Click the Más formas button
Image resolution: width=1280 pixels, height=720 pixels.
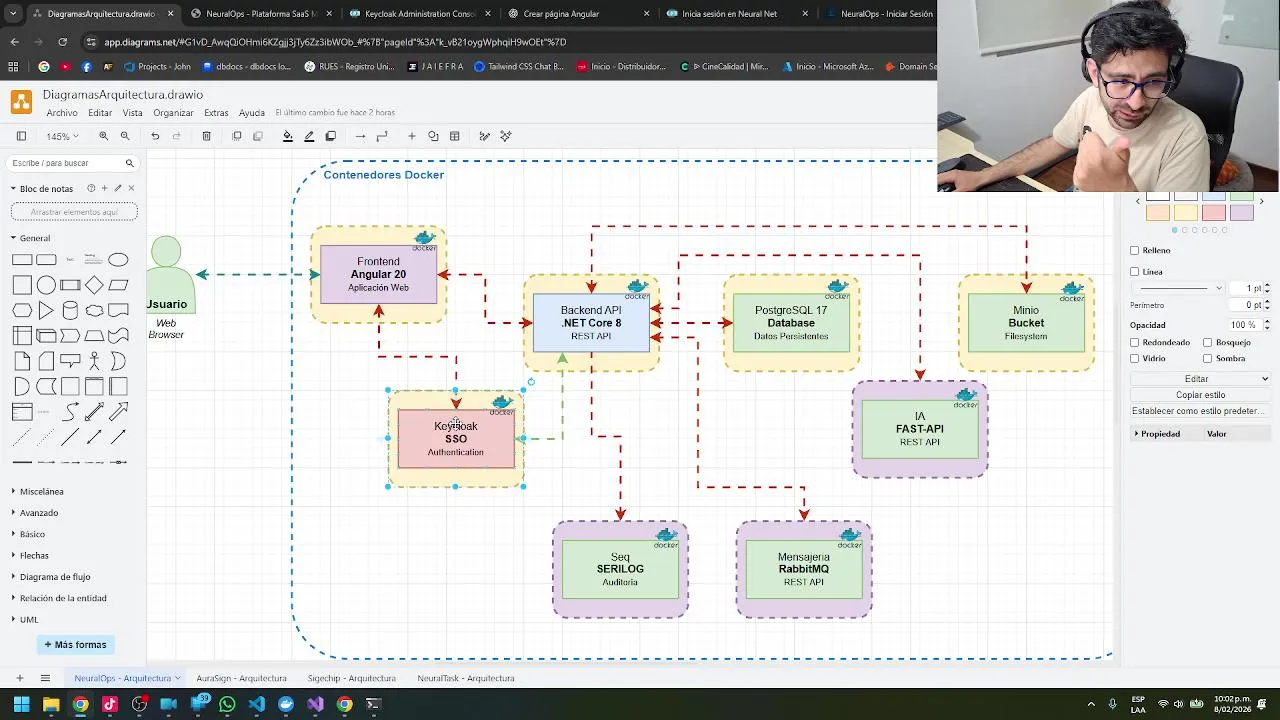(x=75, y=645)
